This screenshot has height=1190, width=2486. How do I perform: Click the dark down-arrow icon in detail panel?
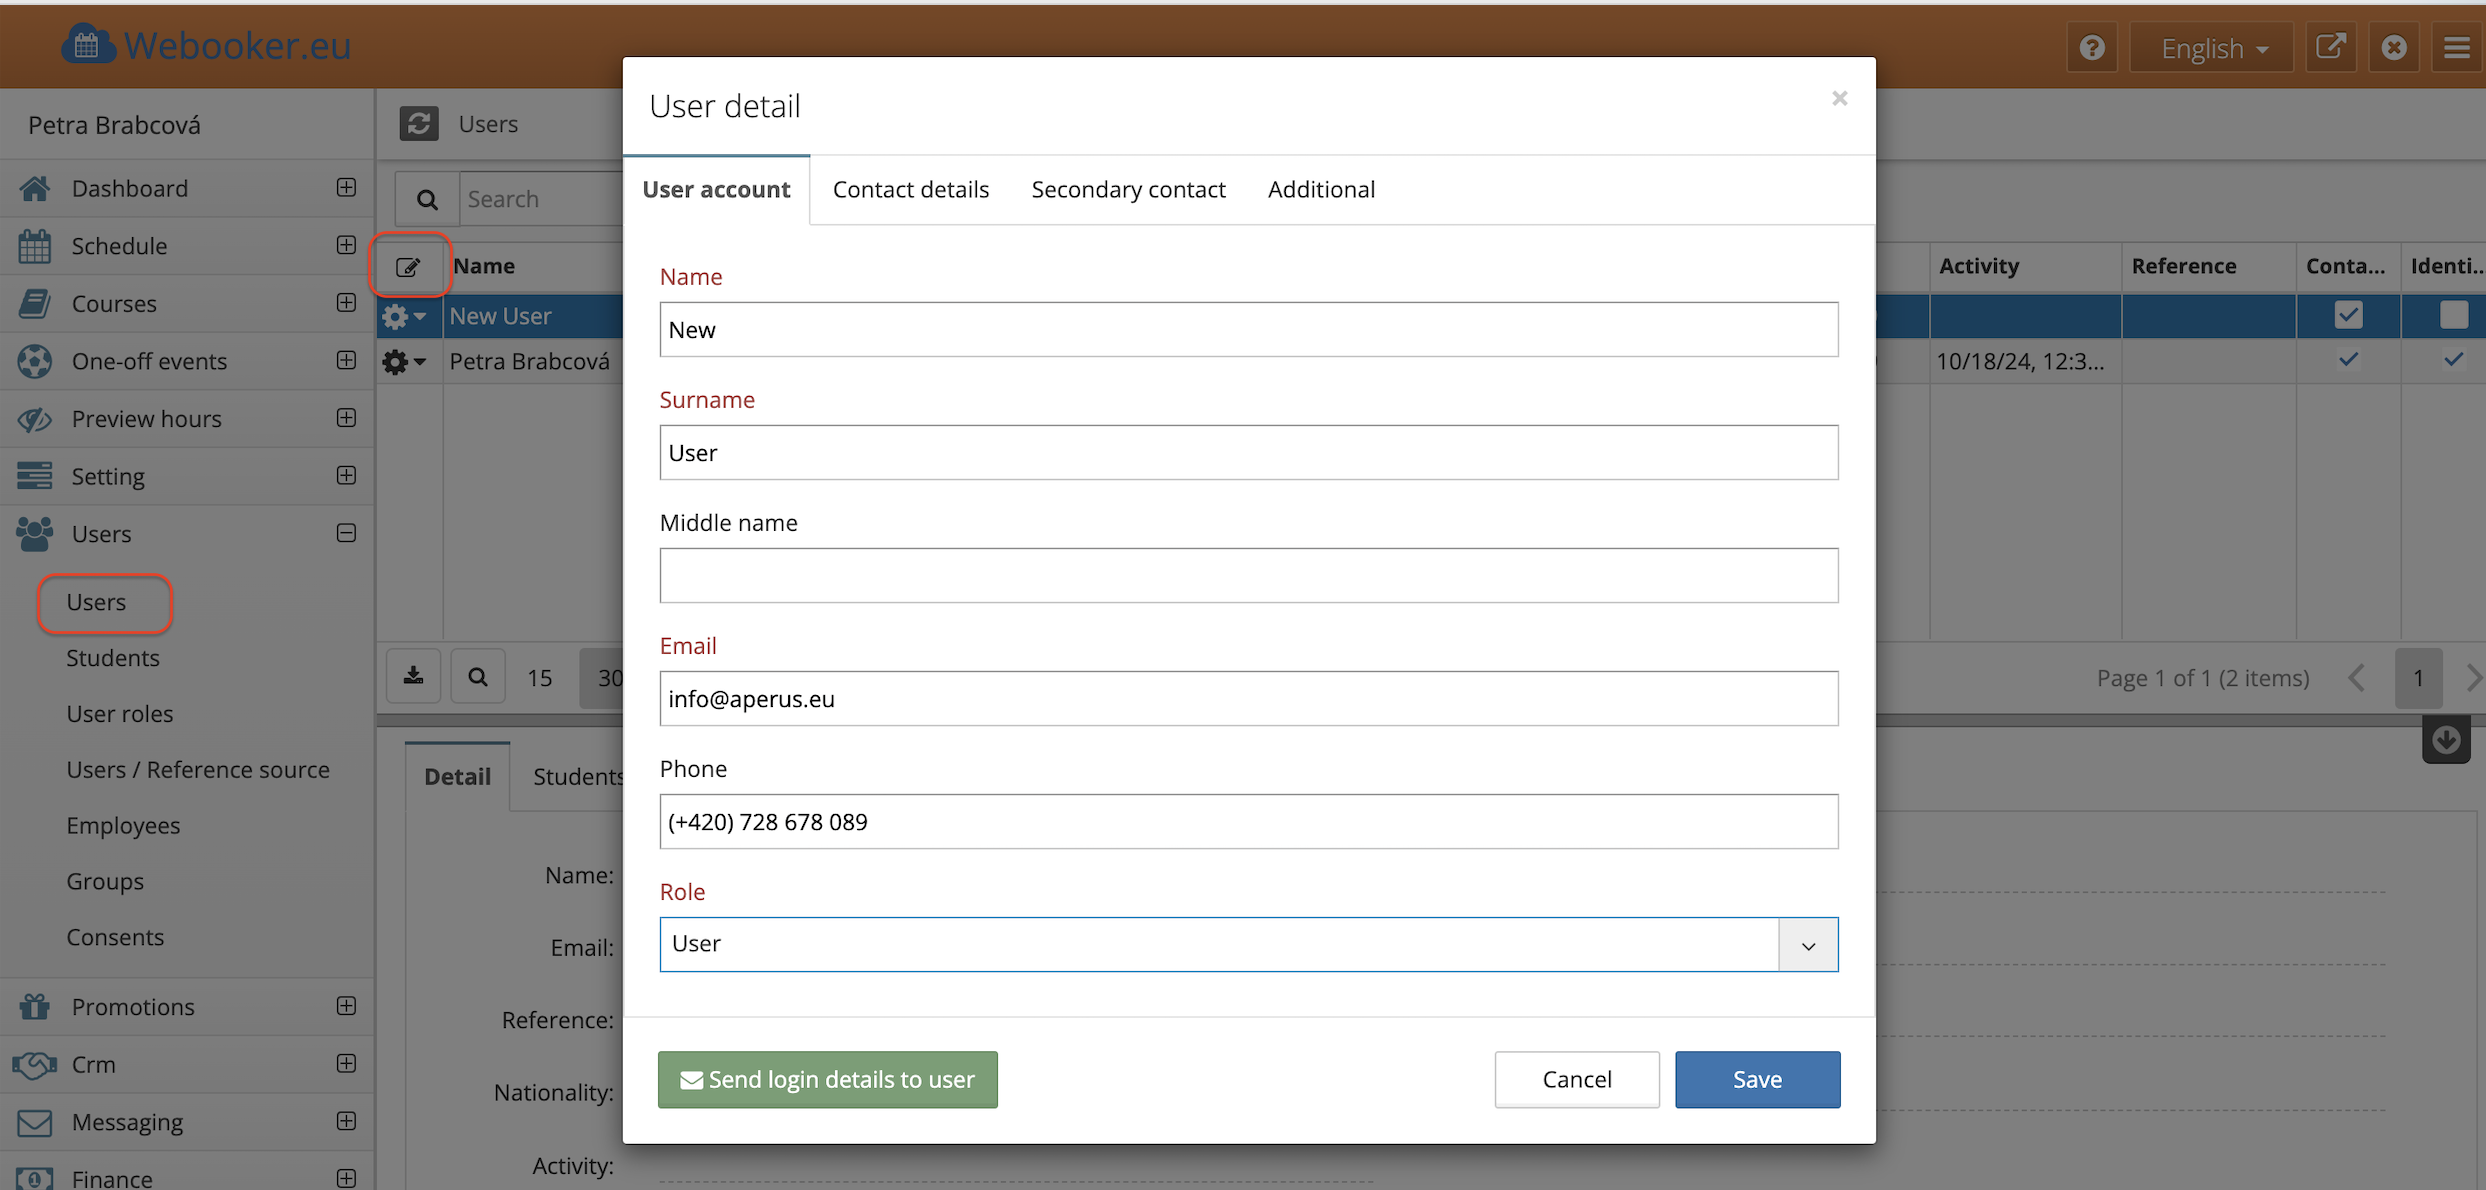[x=2446, y=740]
